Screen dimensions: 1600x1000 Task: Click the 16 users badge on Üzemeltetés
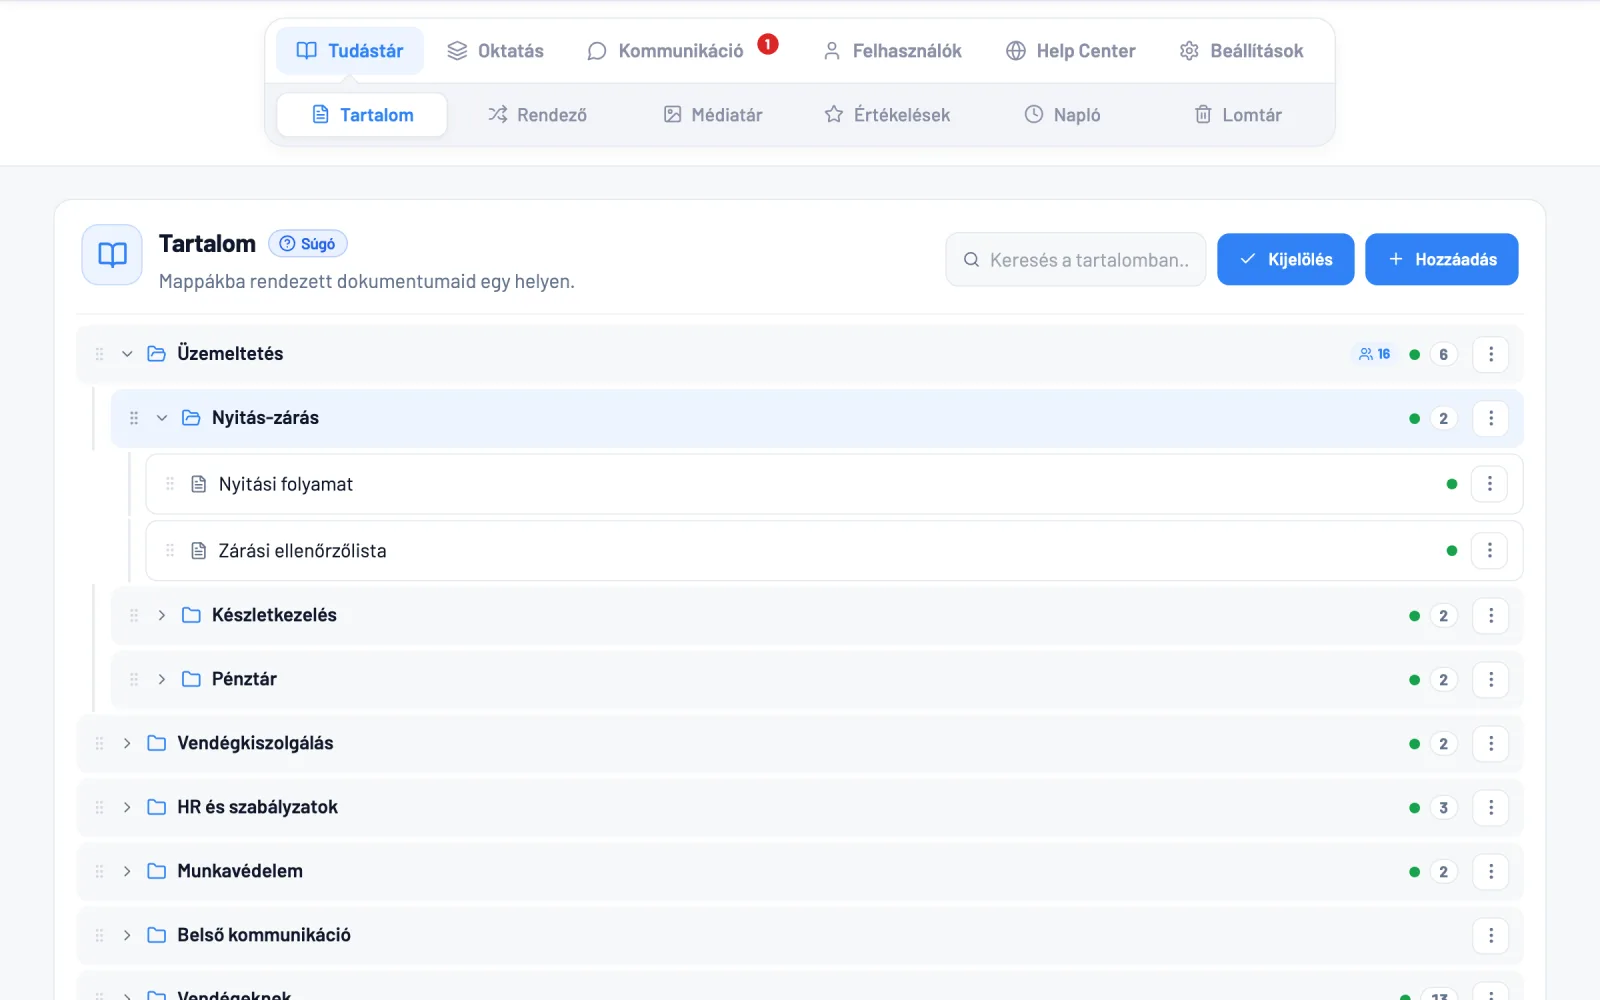[x=1375, y=354]
